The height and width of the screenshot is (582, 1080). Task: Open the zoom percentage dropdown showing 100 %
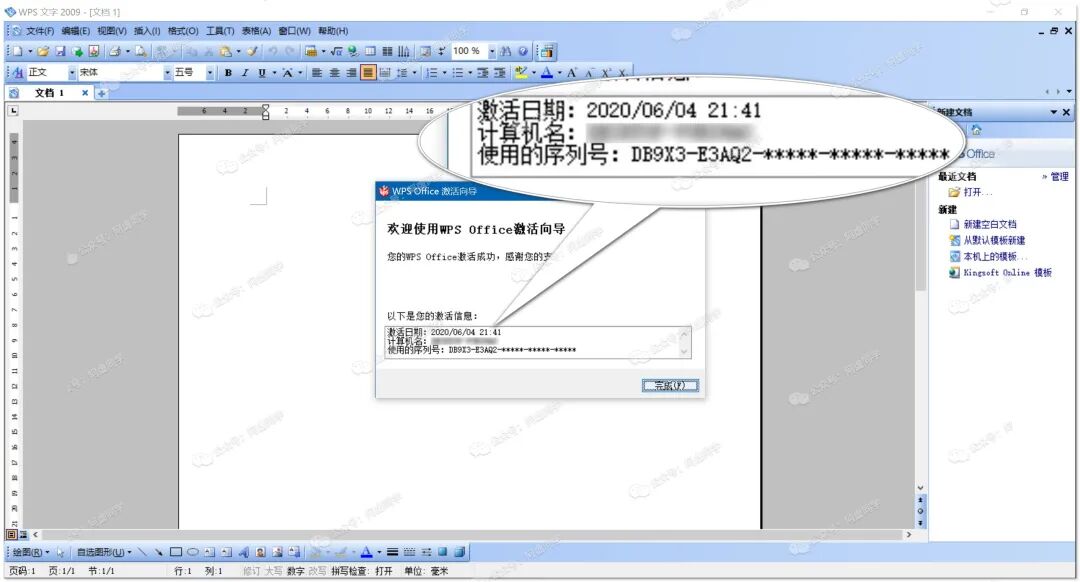pos(492,51)
